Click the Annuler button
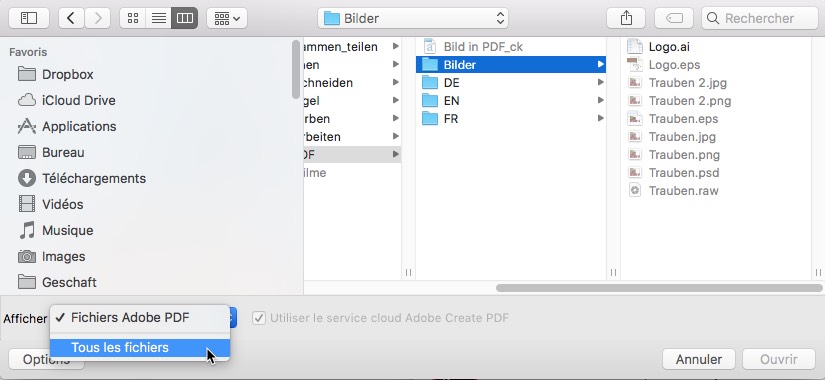This screenshot has height=380, width=825. (699, 359)
